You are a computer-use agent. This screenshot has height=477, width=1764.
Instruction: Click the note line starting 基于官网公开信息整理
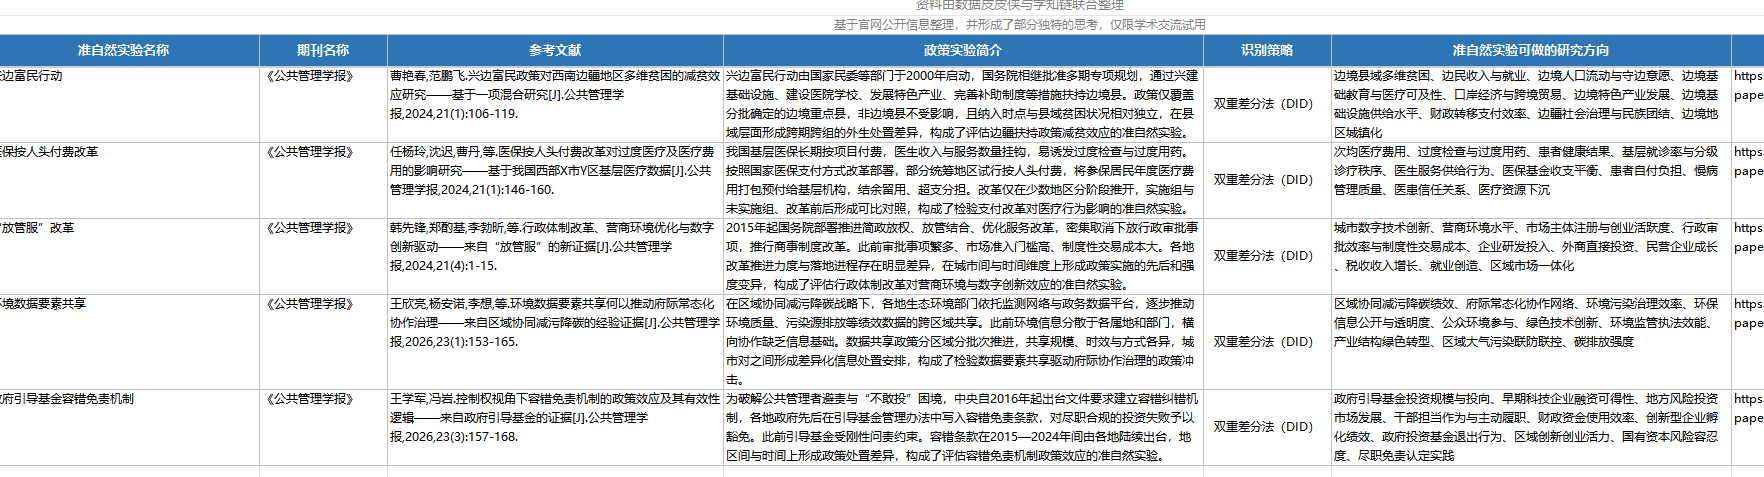(x=1019, y=24)
